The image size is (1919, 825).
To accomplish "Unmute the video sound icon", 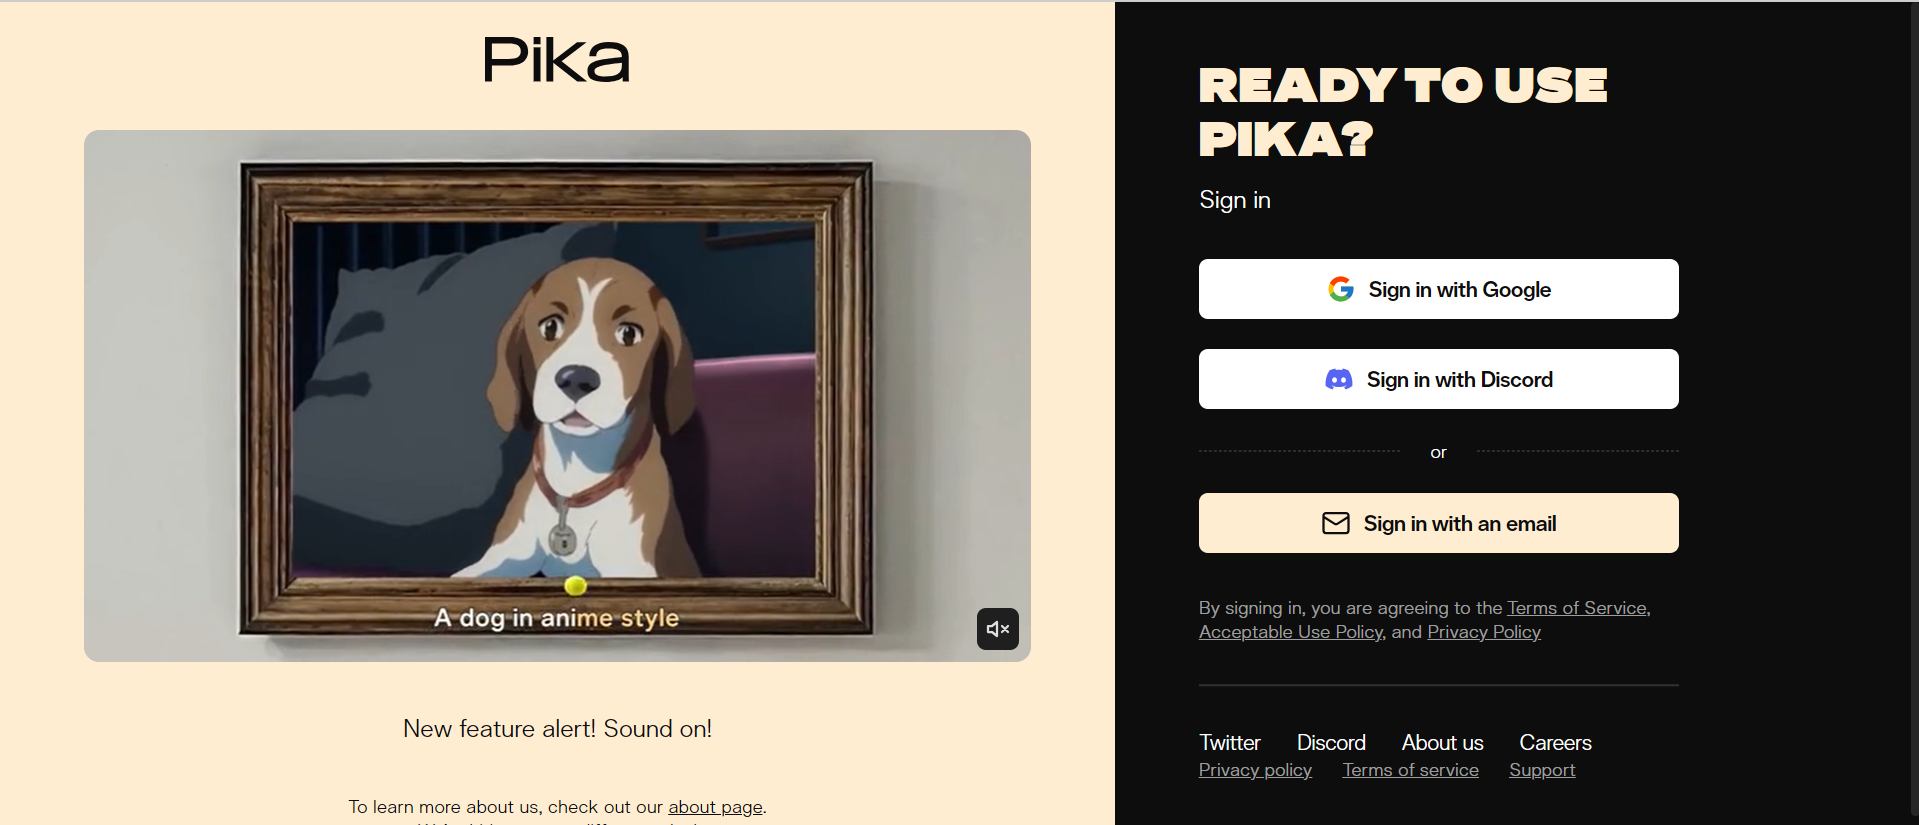I will pyautogui.click(x=997, y=629).
